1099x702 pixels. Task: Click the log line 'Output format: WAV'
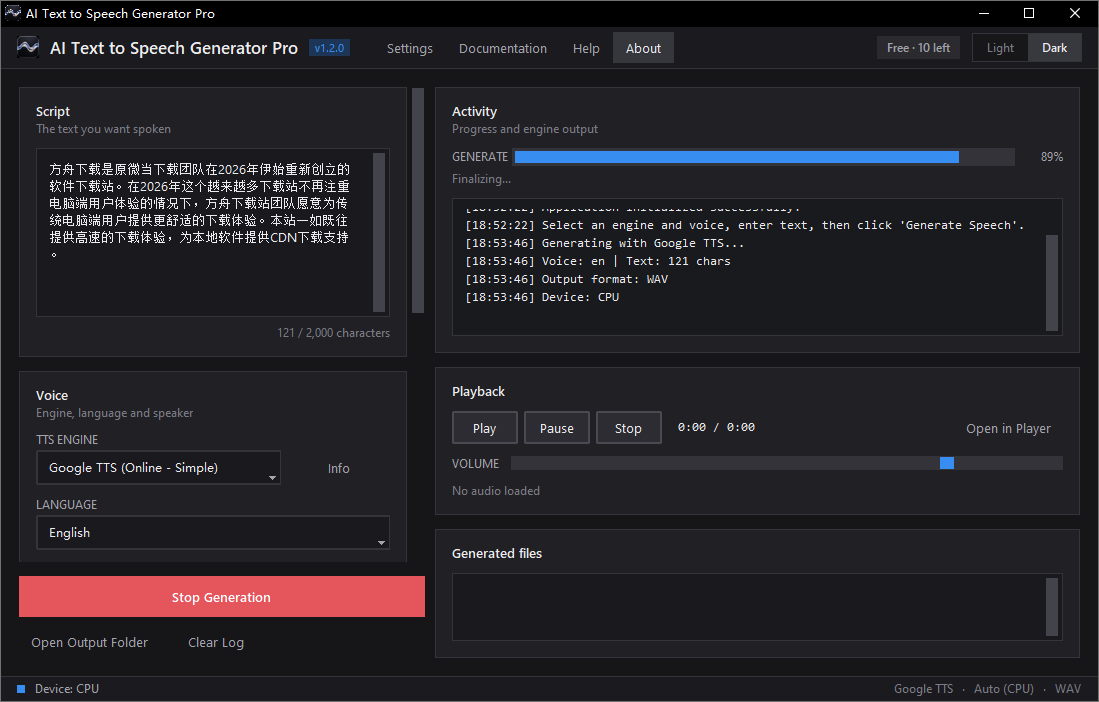click(x=566, y=279)
